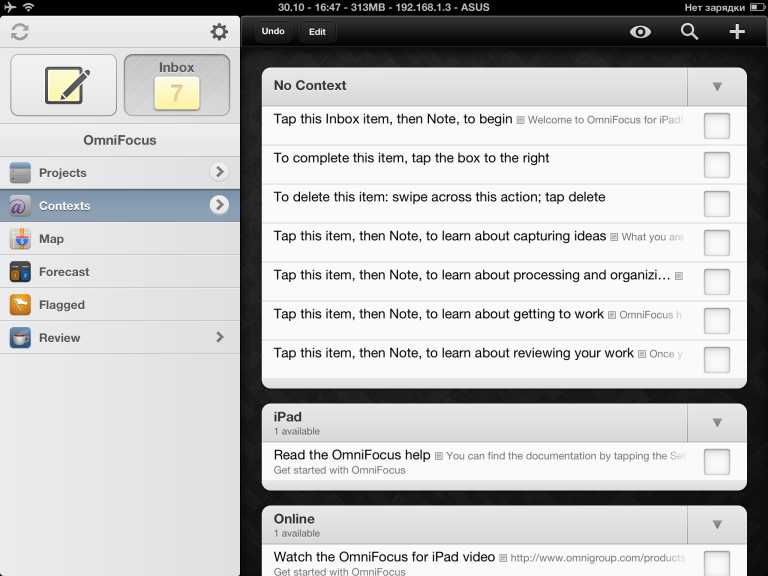
Task: Expand Review with its chevron
Action: tap(220, 337)
